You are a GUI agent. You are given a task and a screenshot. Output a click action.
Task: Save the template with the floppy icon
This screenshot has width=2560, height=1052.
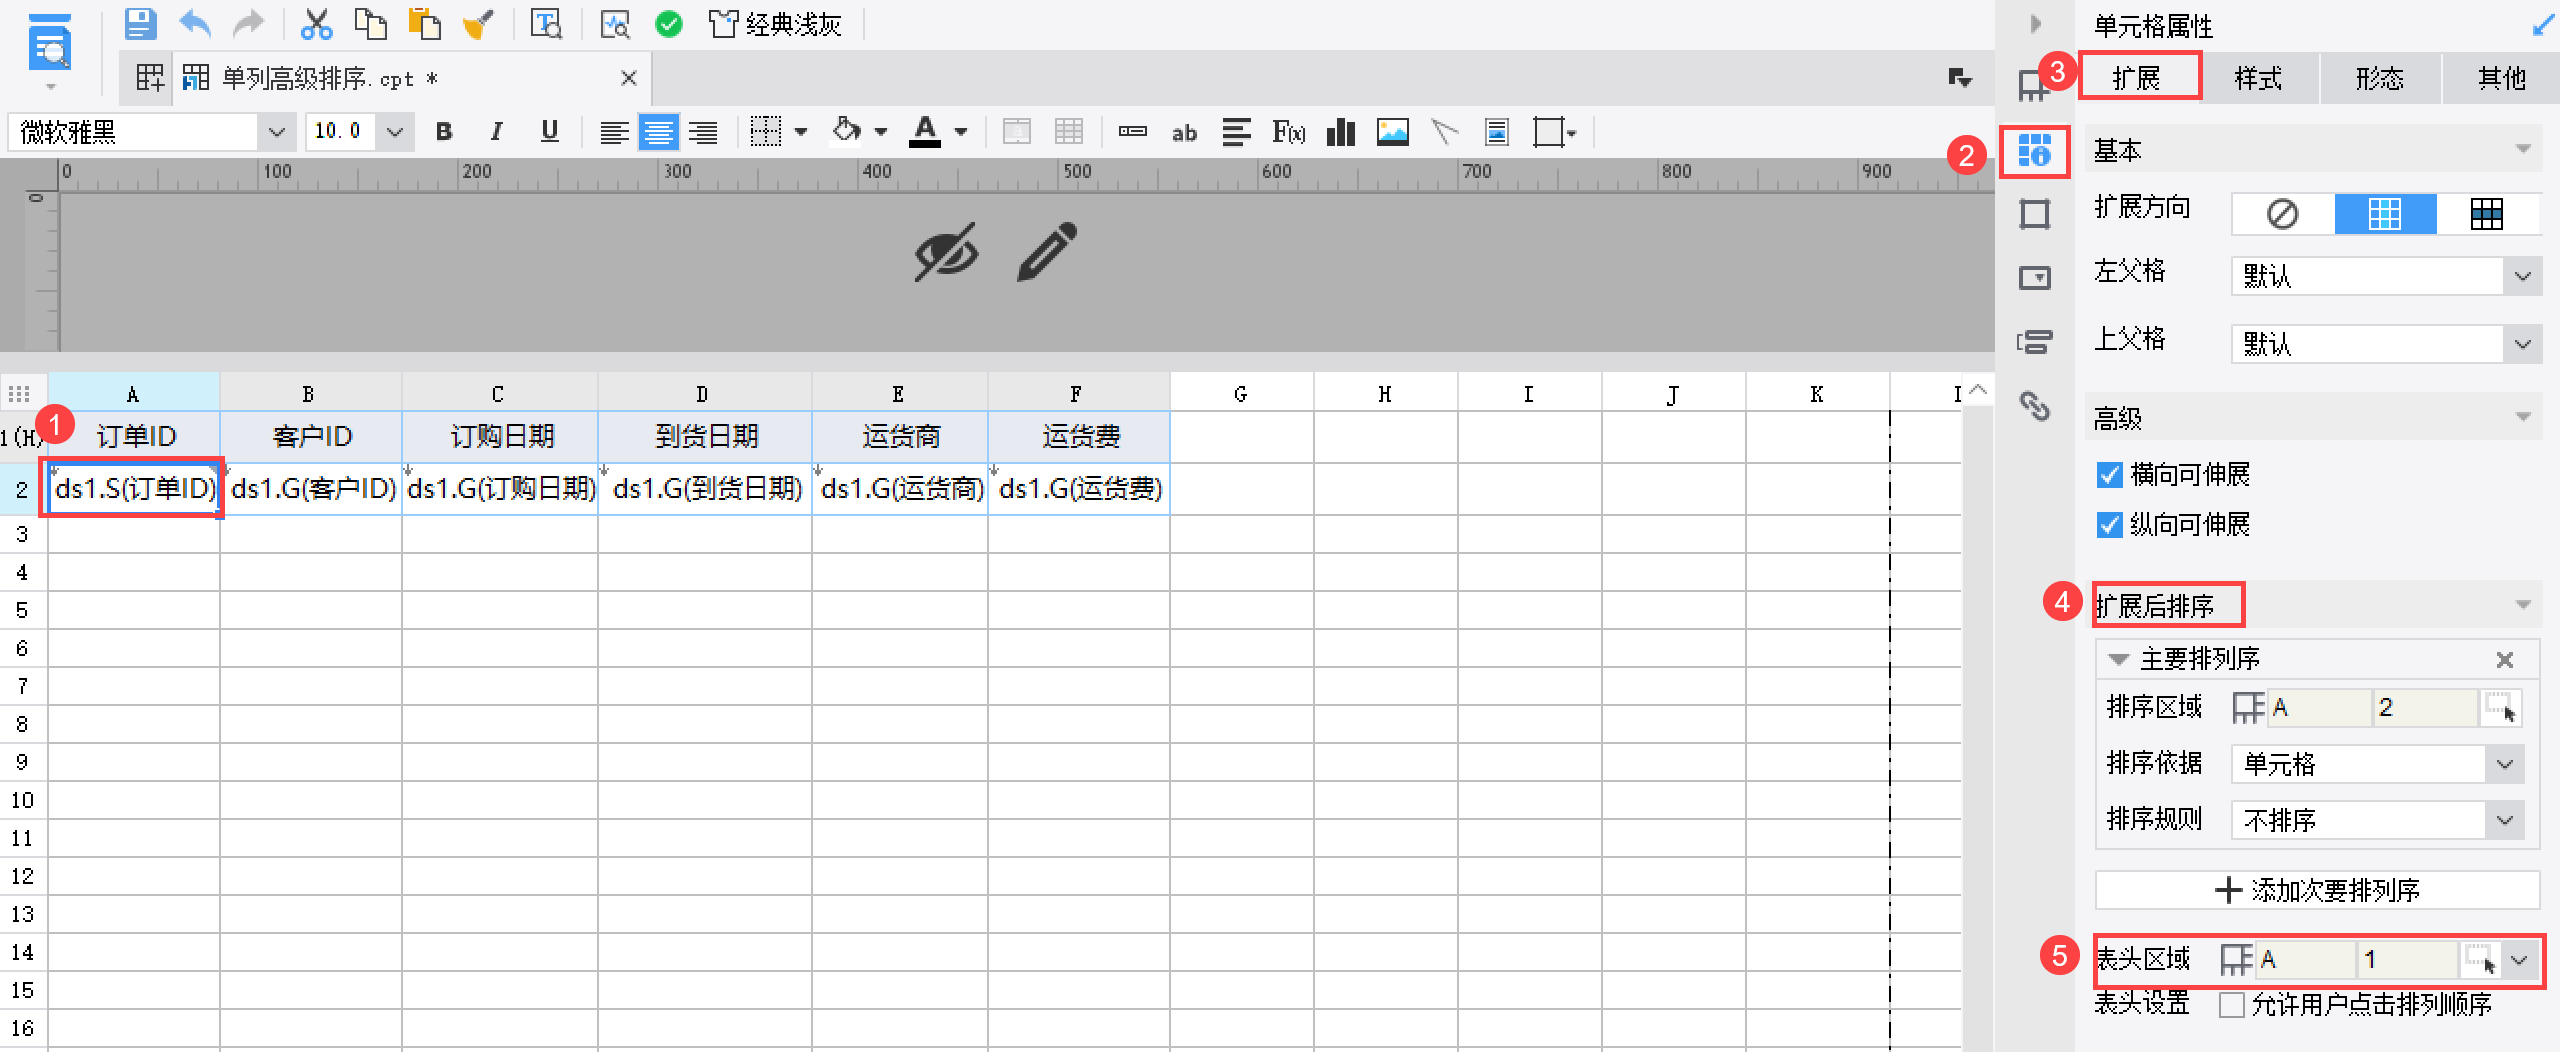tap(140, 23)
